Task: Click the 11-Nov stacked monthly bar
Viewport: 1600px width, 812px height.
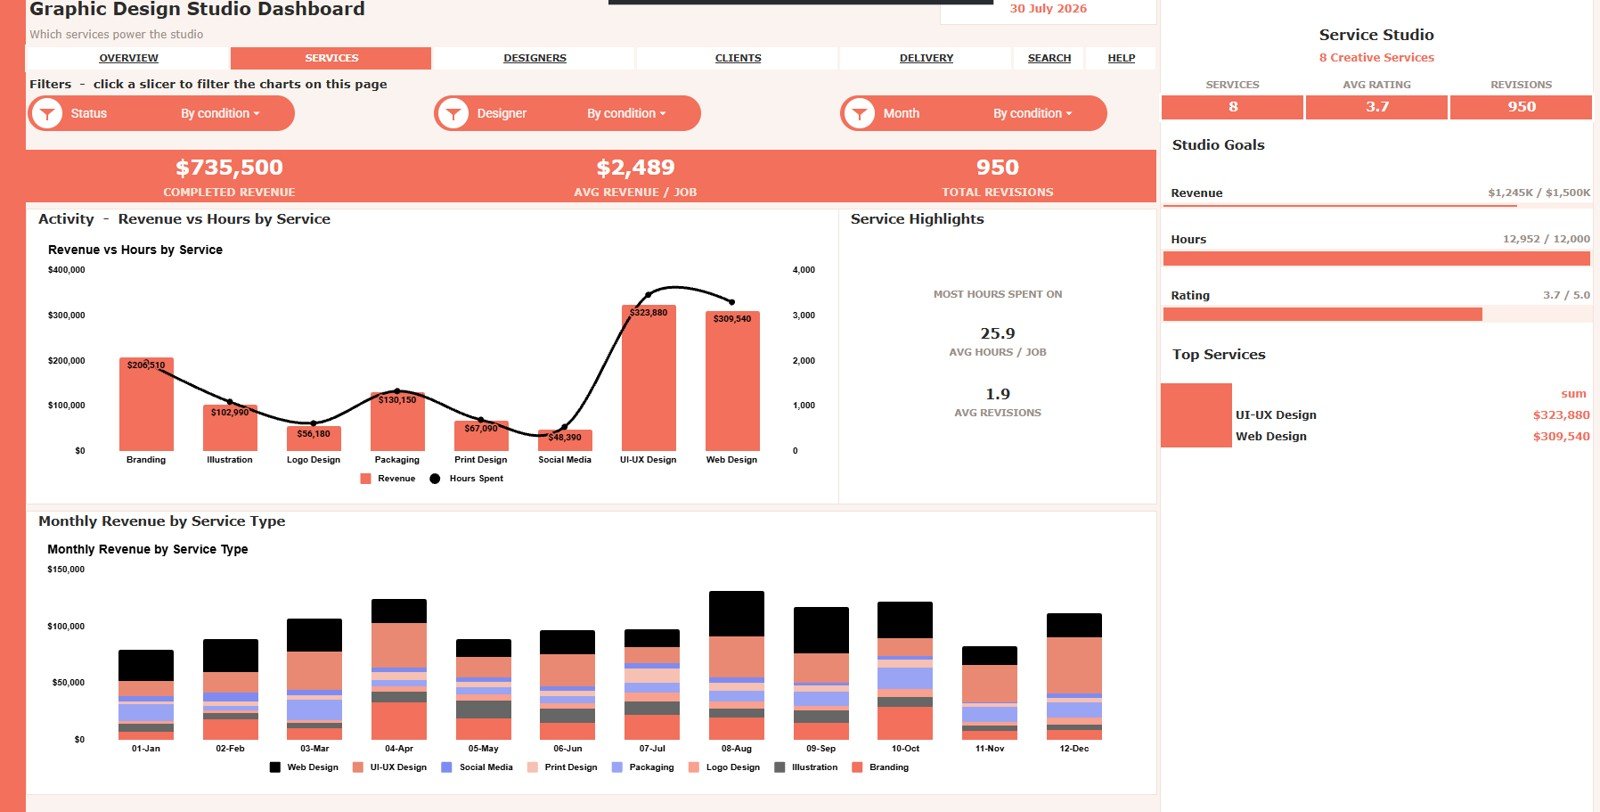Action: pyautogui.click(x=990, y=693)
